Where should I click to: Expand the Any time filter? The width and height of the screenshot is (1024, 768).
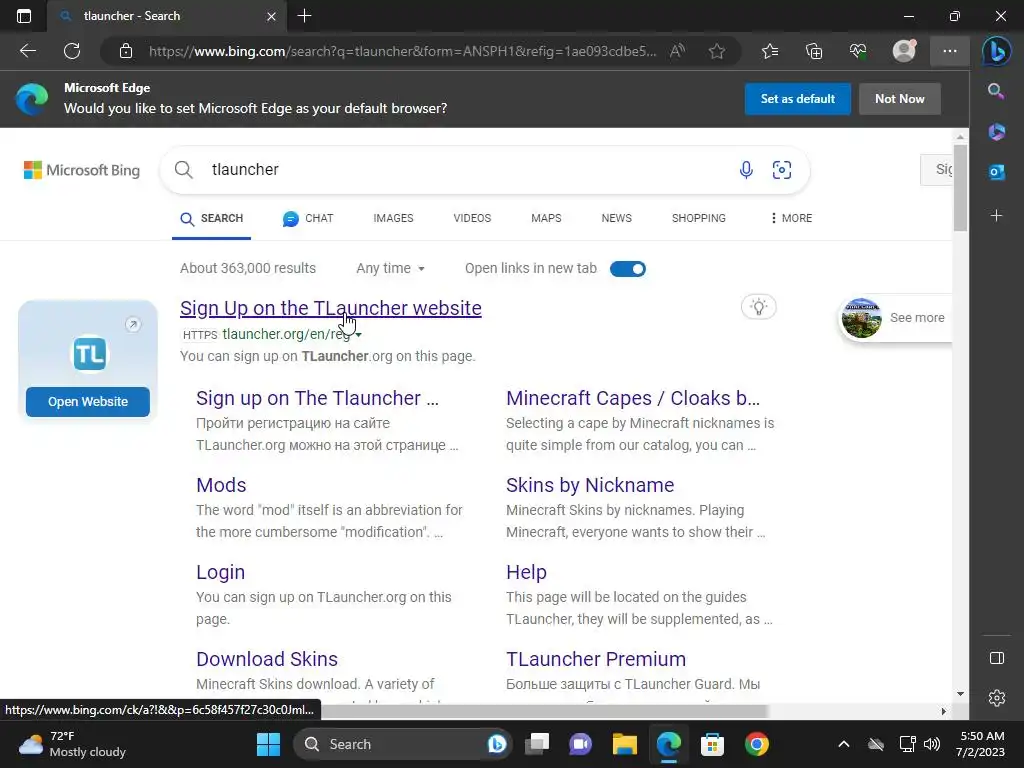point(390,268)
